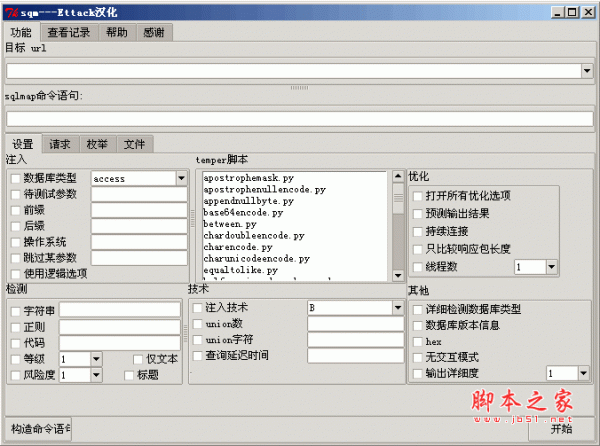Check the union数 checkbox
600x446 pixels.
coord(197,324)
